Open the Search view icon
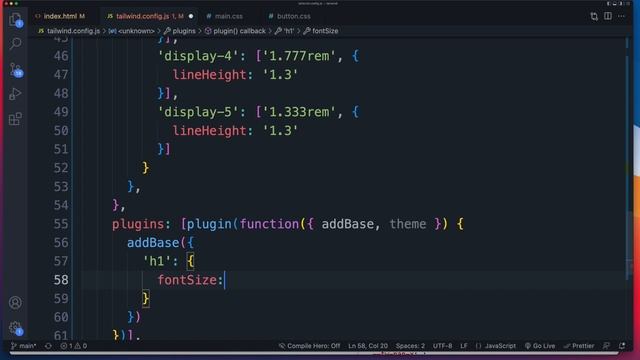 pos(16,43)
